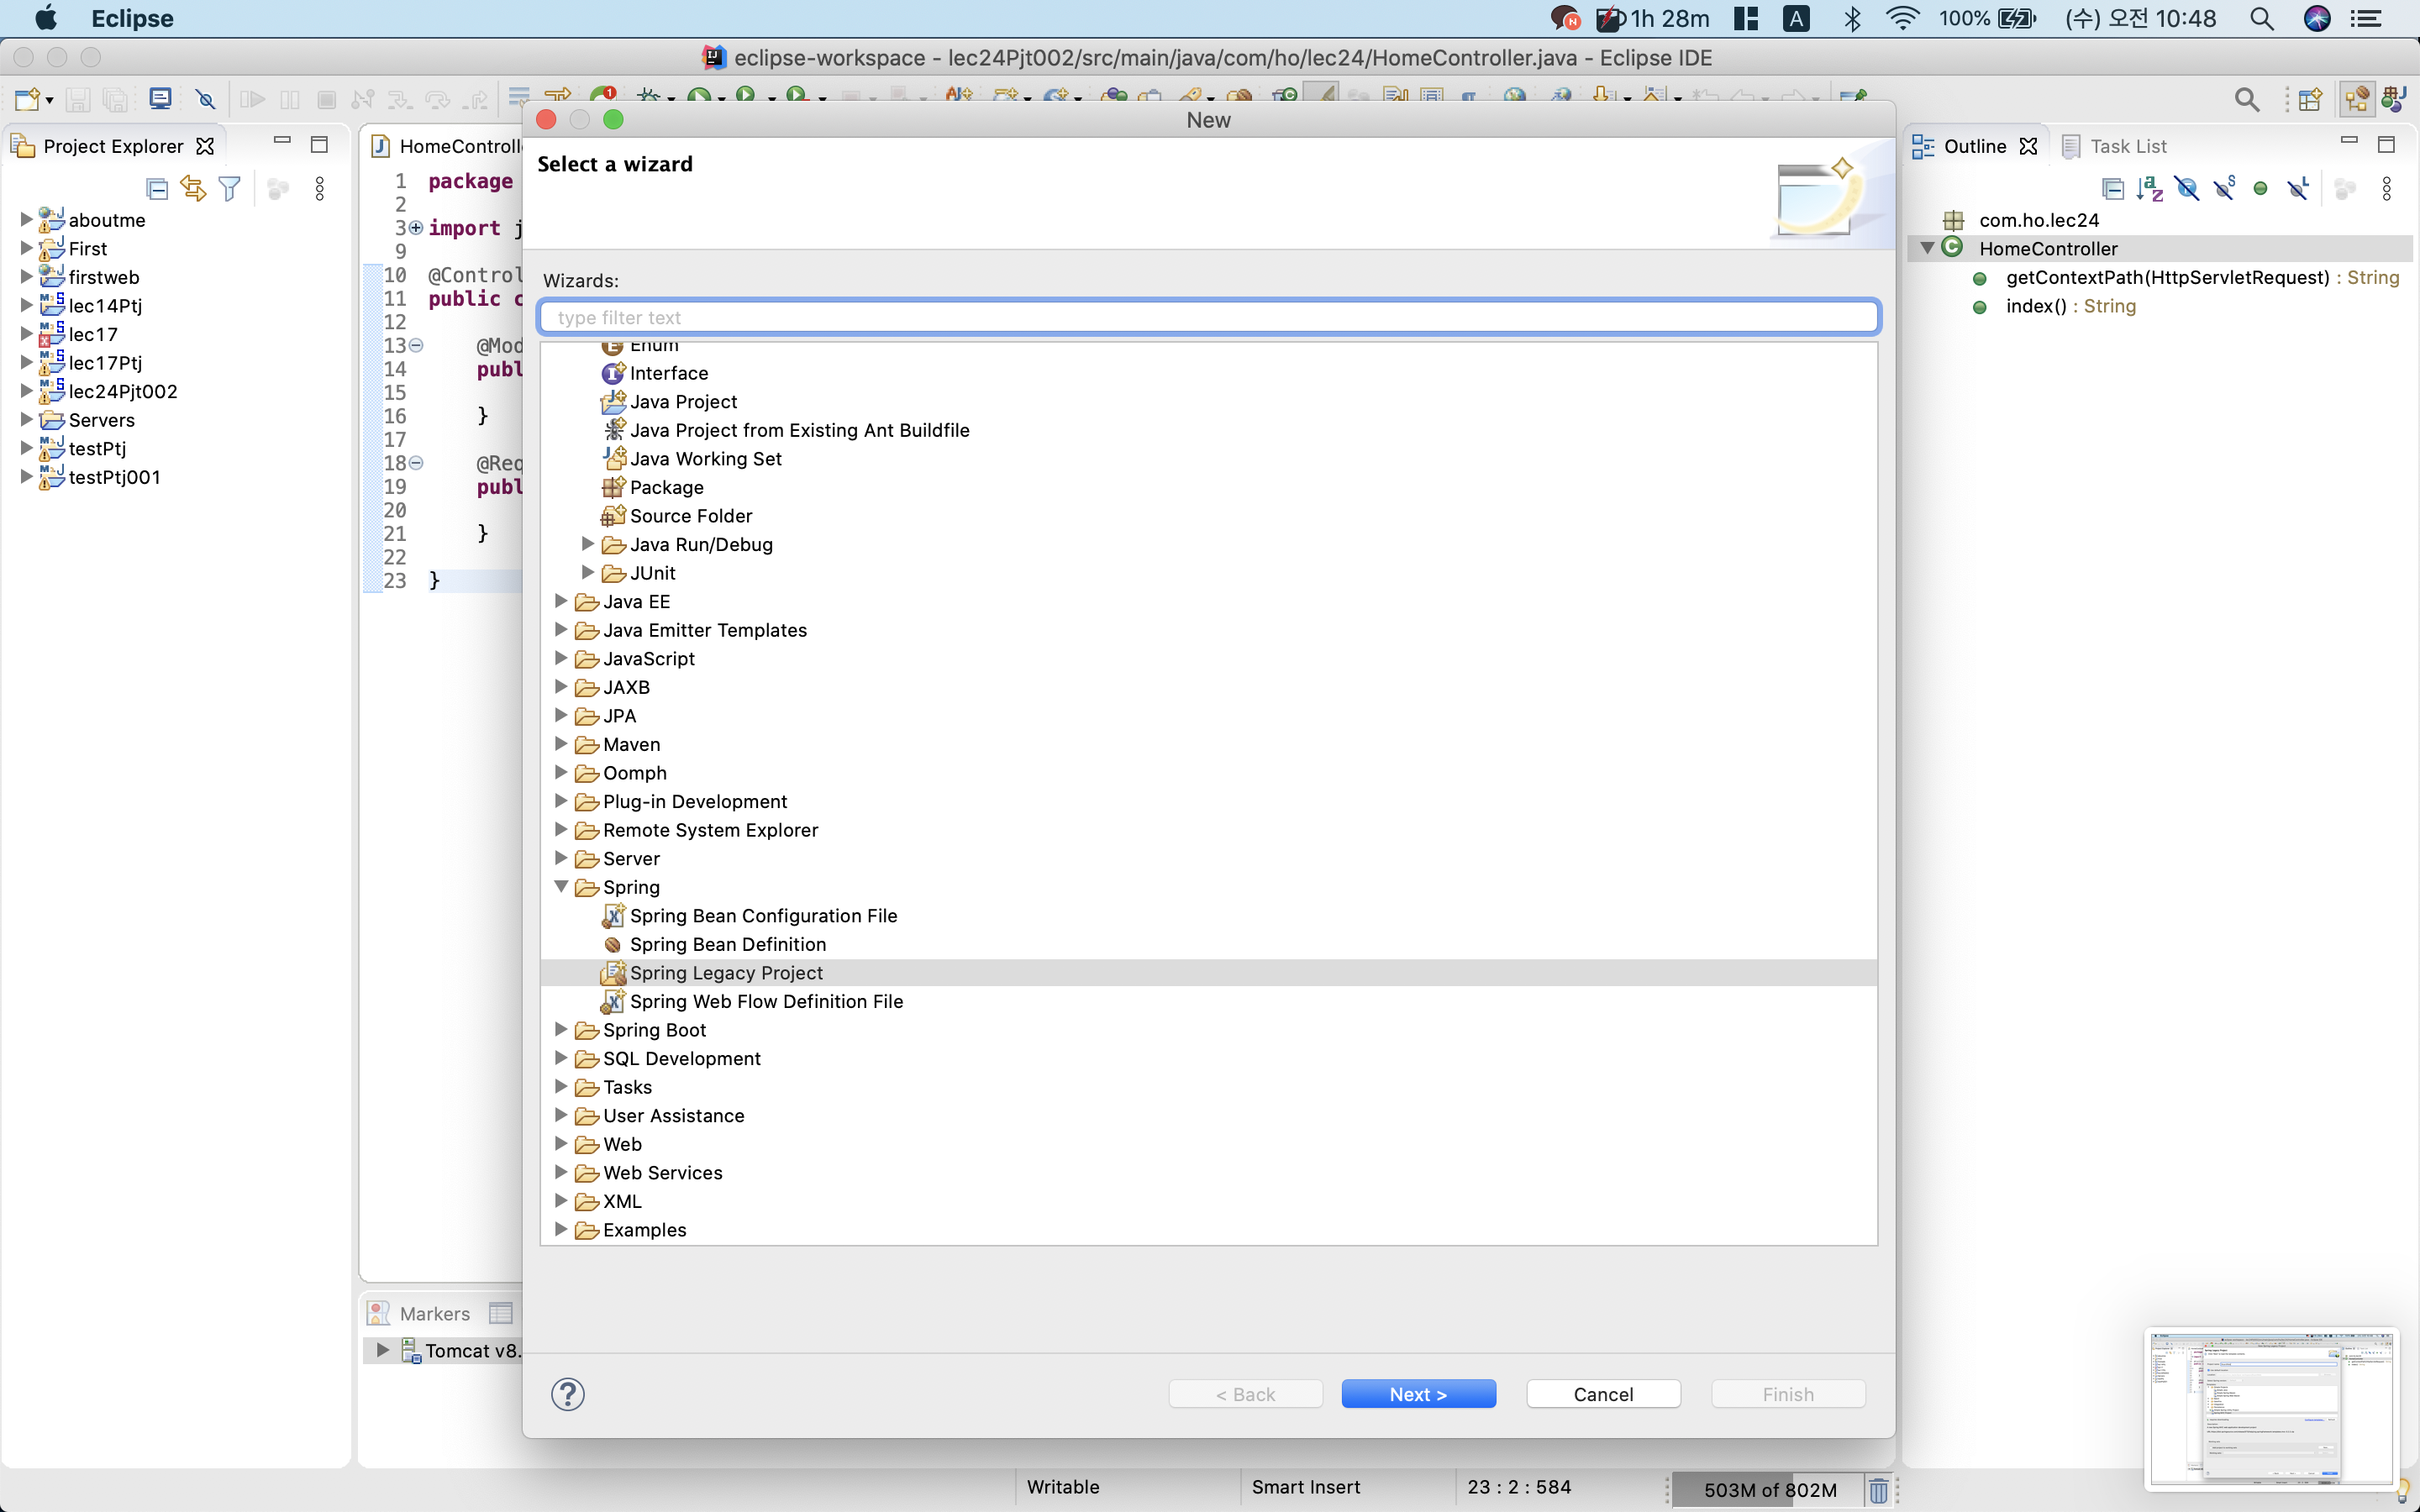The image size is (2420, 1512).
Task: Open the Markers tab
Action: coord(433,1313)
